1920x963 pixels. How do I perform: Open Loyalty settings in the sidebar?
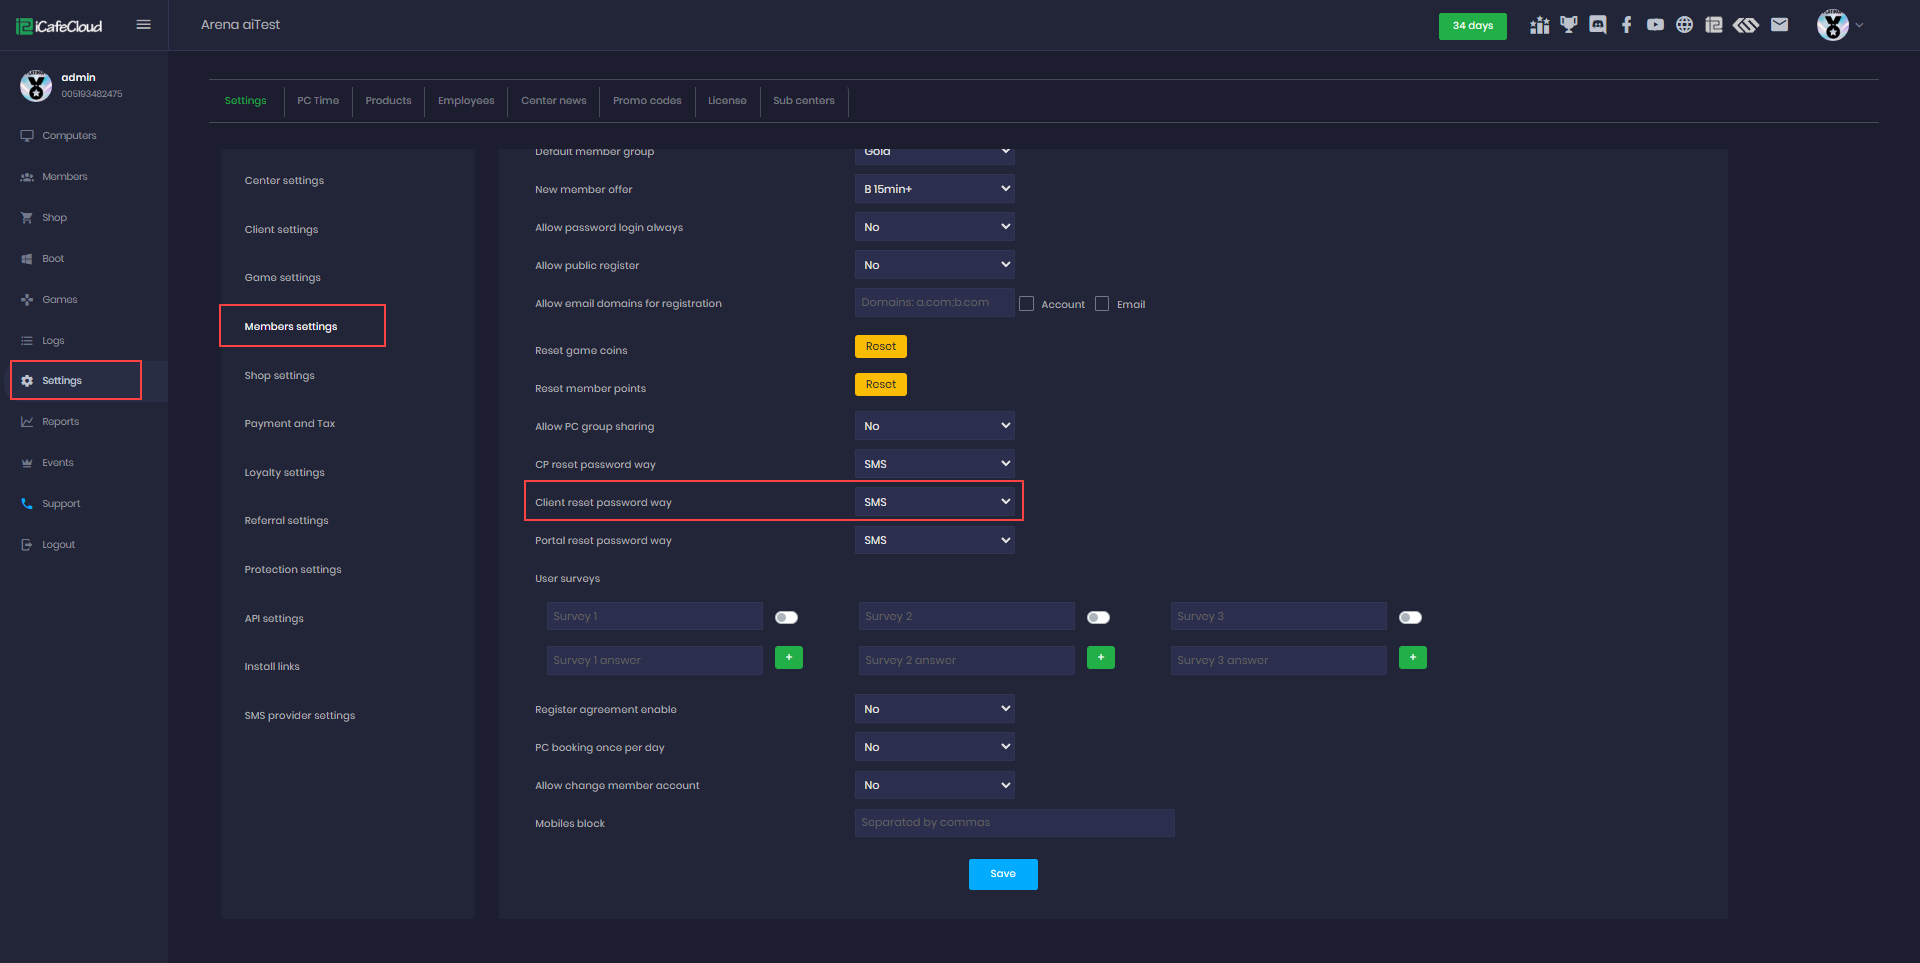[x=284, y=473]
